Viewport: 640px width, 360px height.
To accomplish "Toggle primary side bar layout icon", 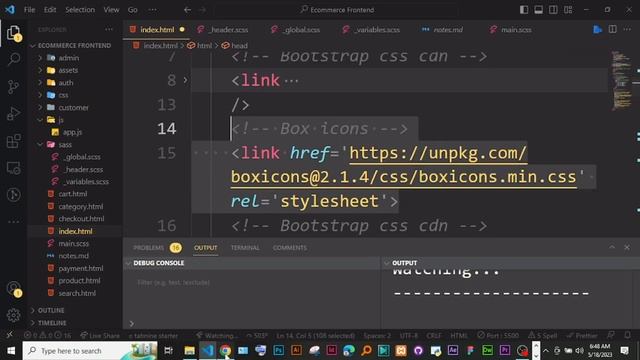I will 524,10.
